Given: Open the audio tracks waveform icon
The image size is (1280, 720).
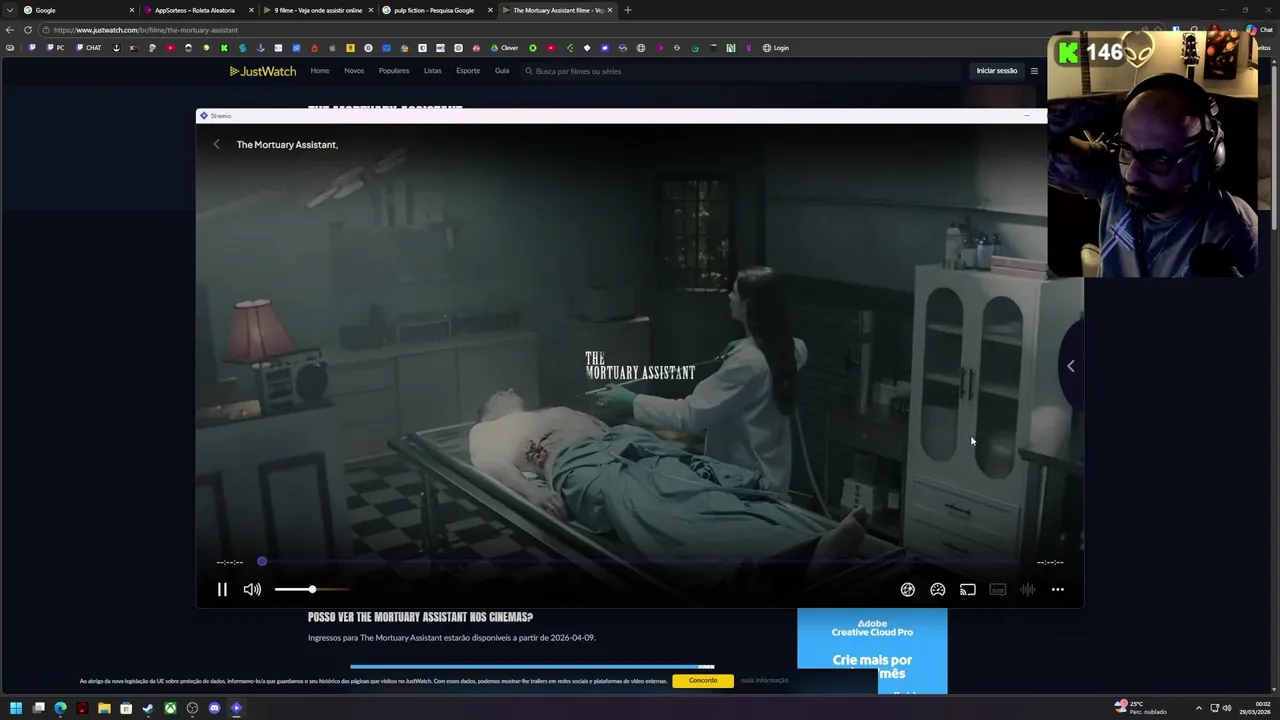Looking at the screenshot, I should click(1027, 590).
